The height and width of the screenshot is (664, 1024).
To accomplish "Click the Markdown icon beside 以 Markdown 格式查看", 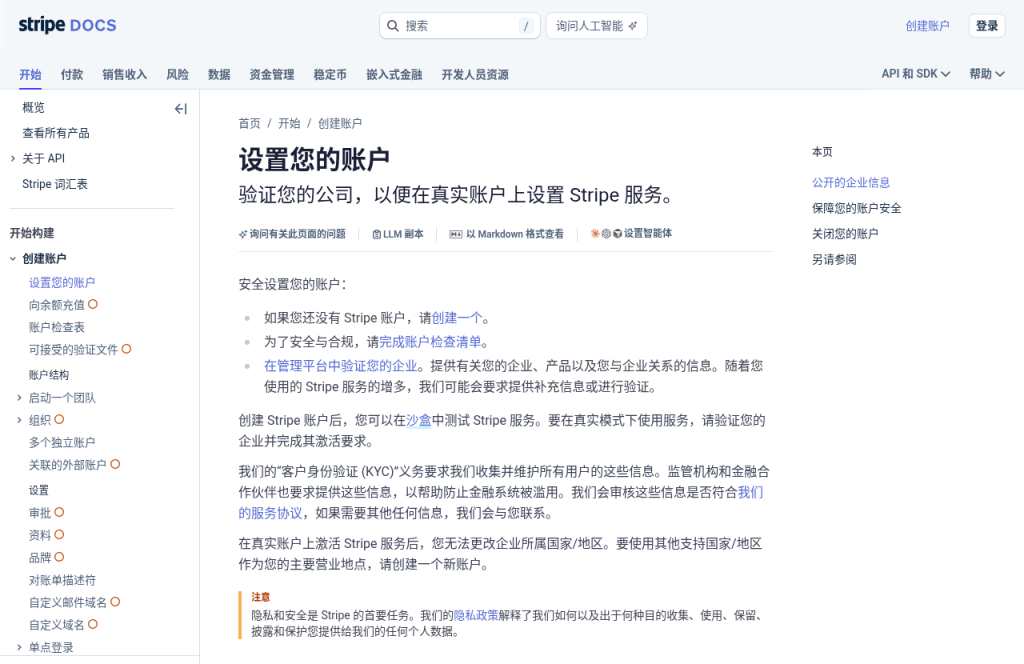I will click(x=456, y=234).
